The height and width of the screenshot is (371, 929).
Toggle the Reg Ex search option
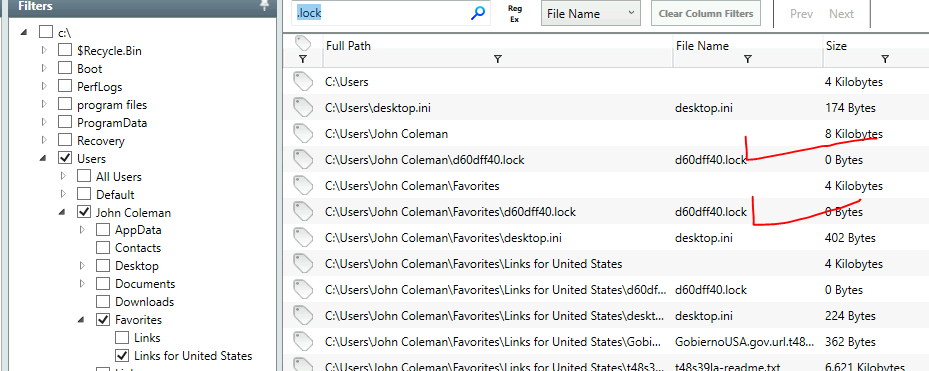tap(514, 14)
